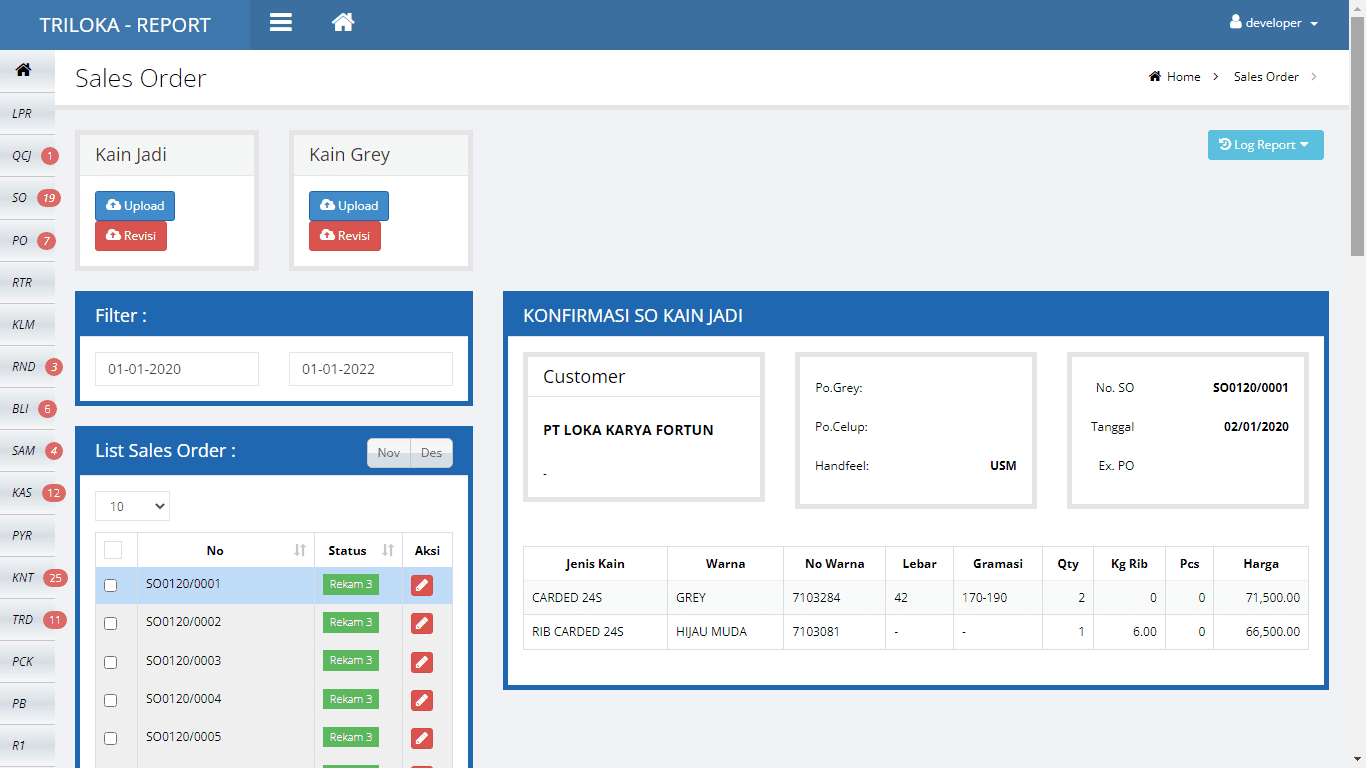Sort the list by the No column arrows

[300, 550]
